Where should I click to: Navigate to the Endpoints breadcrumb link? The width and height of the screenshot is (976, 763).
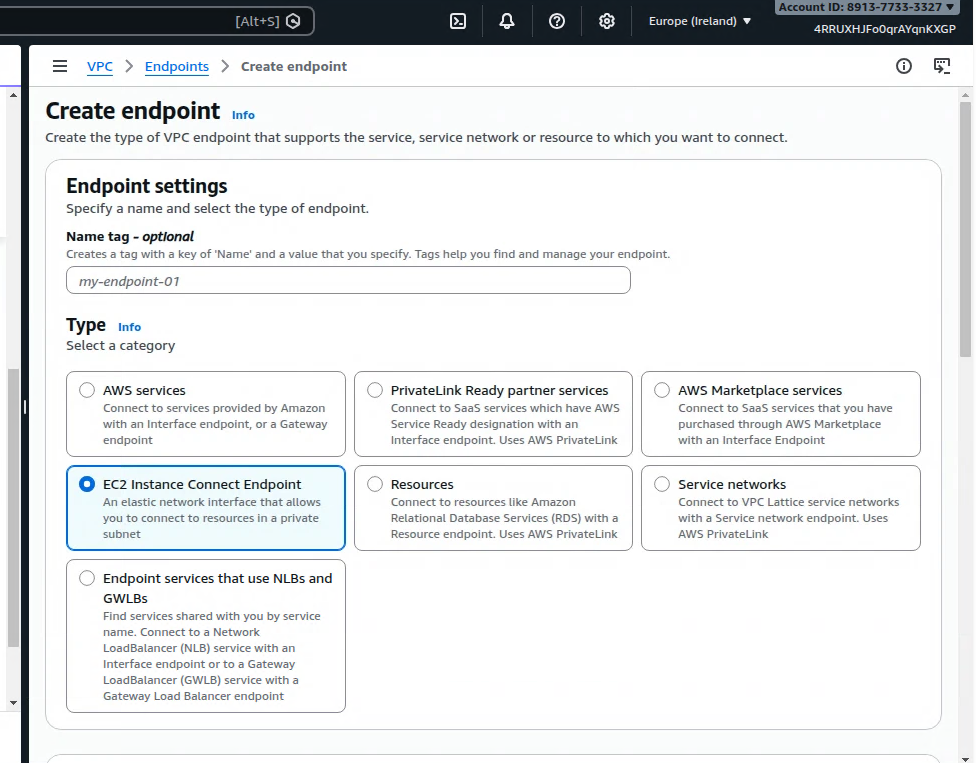[177, 67]
